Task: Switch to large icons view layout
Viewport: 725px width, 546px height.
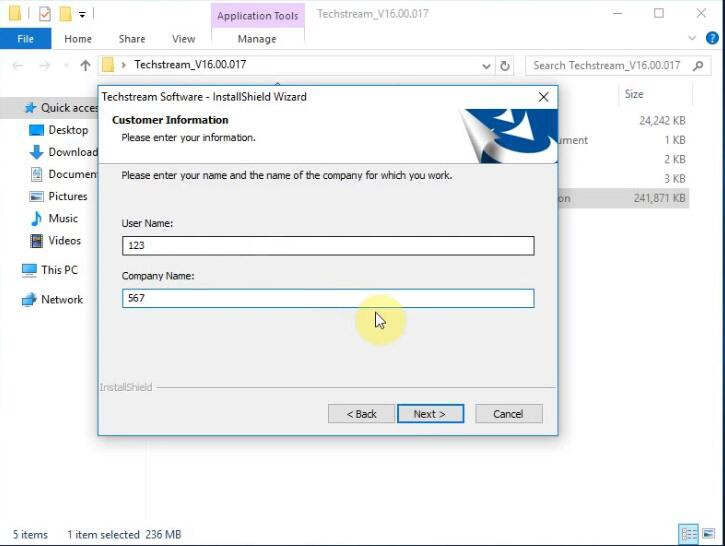Action: click(x=708, y=534)
